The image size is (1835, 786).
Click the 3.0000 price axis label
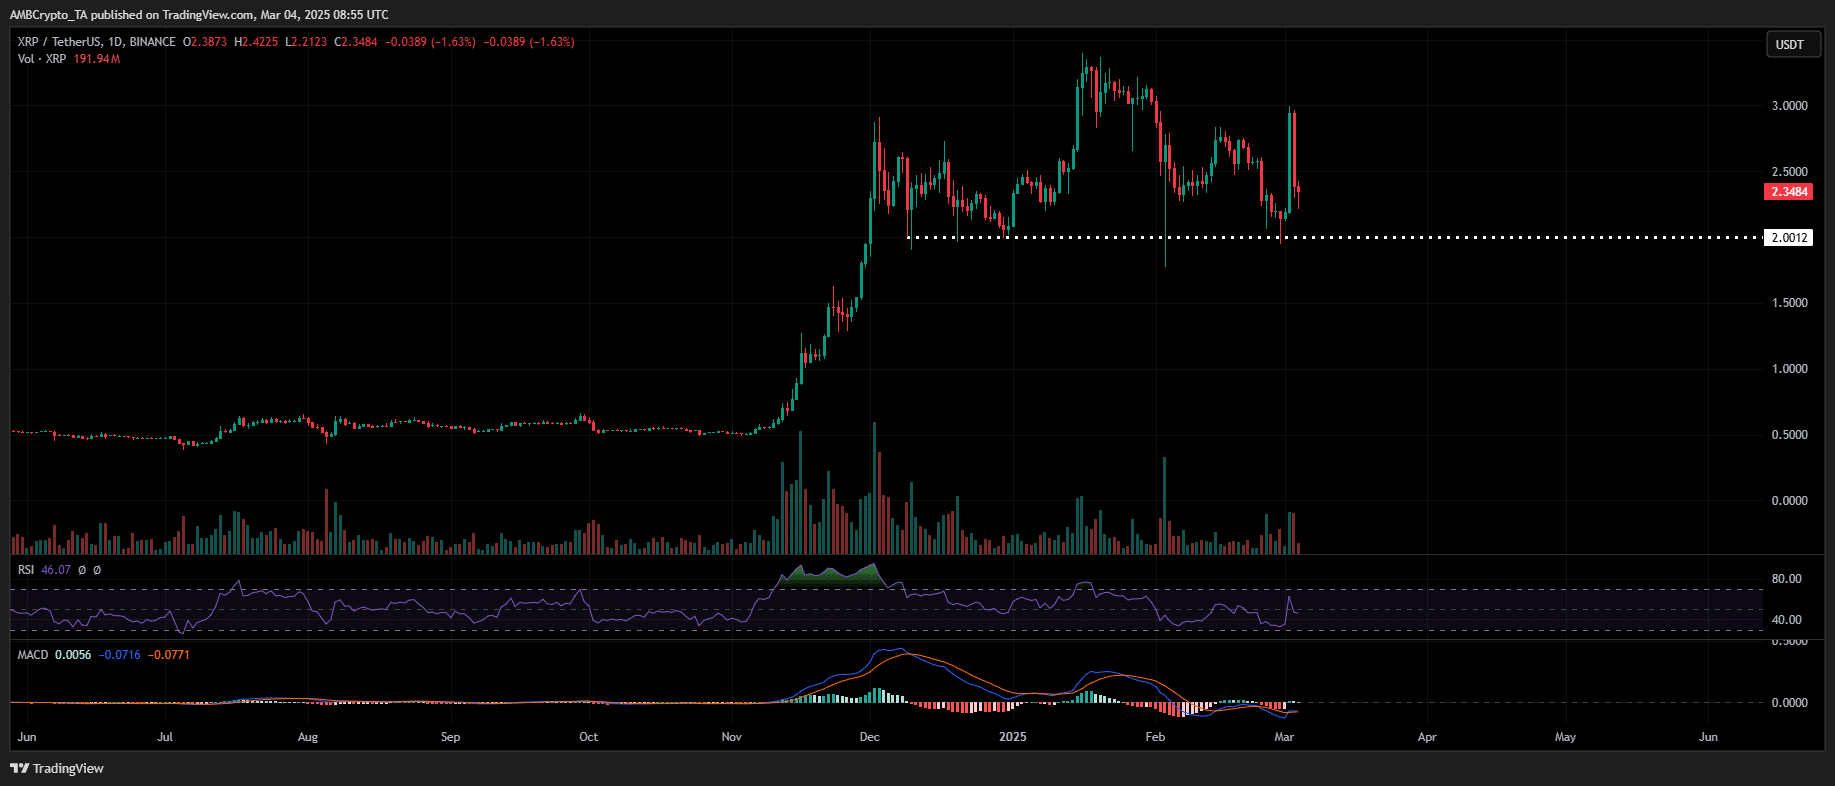(1789, 106)
